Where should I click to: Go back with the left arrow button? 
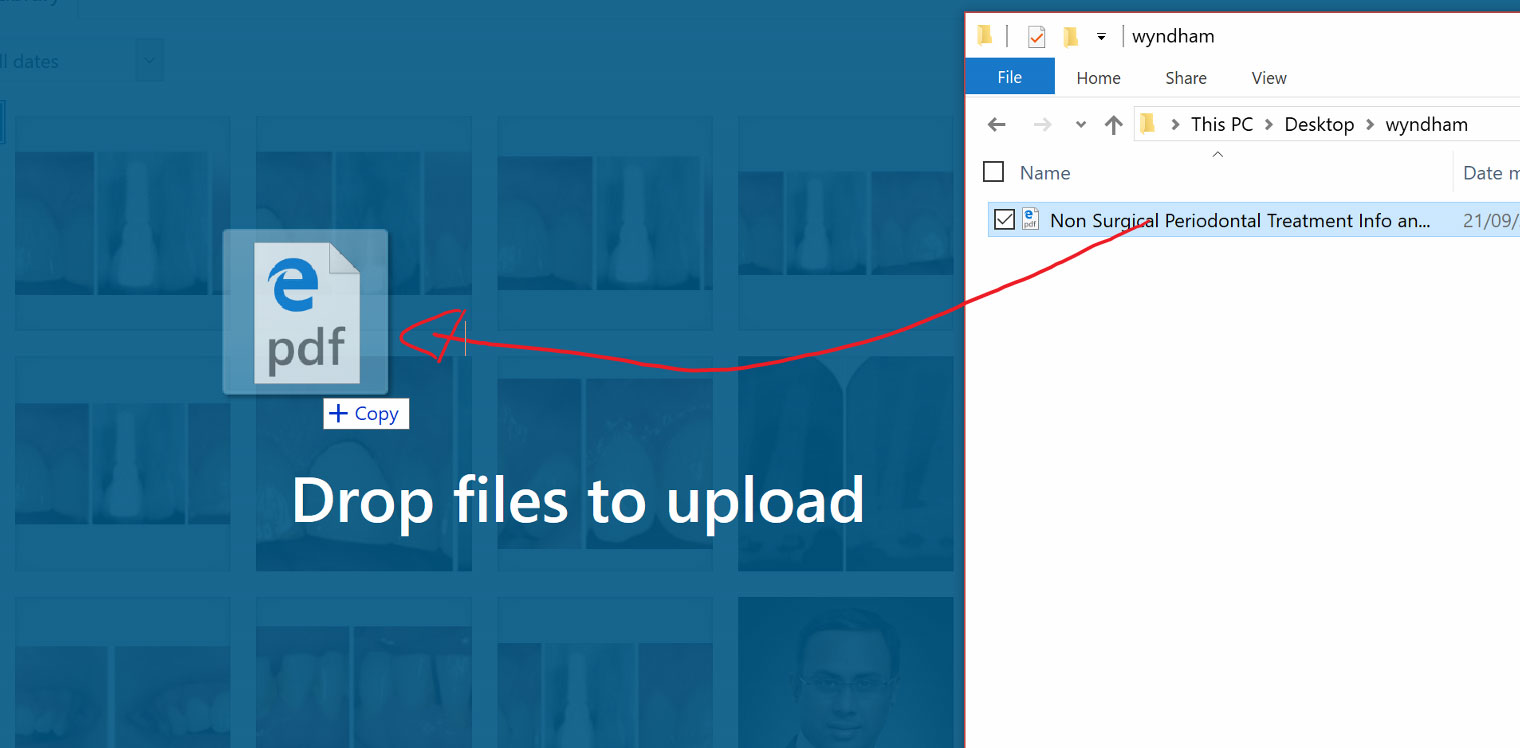[996, 125]
